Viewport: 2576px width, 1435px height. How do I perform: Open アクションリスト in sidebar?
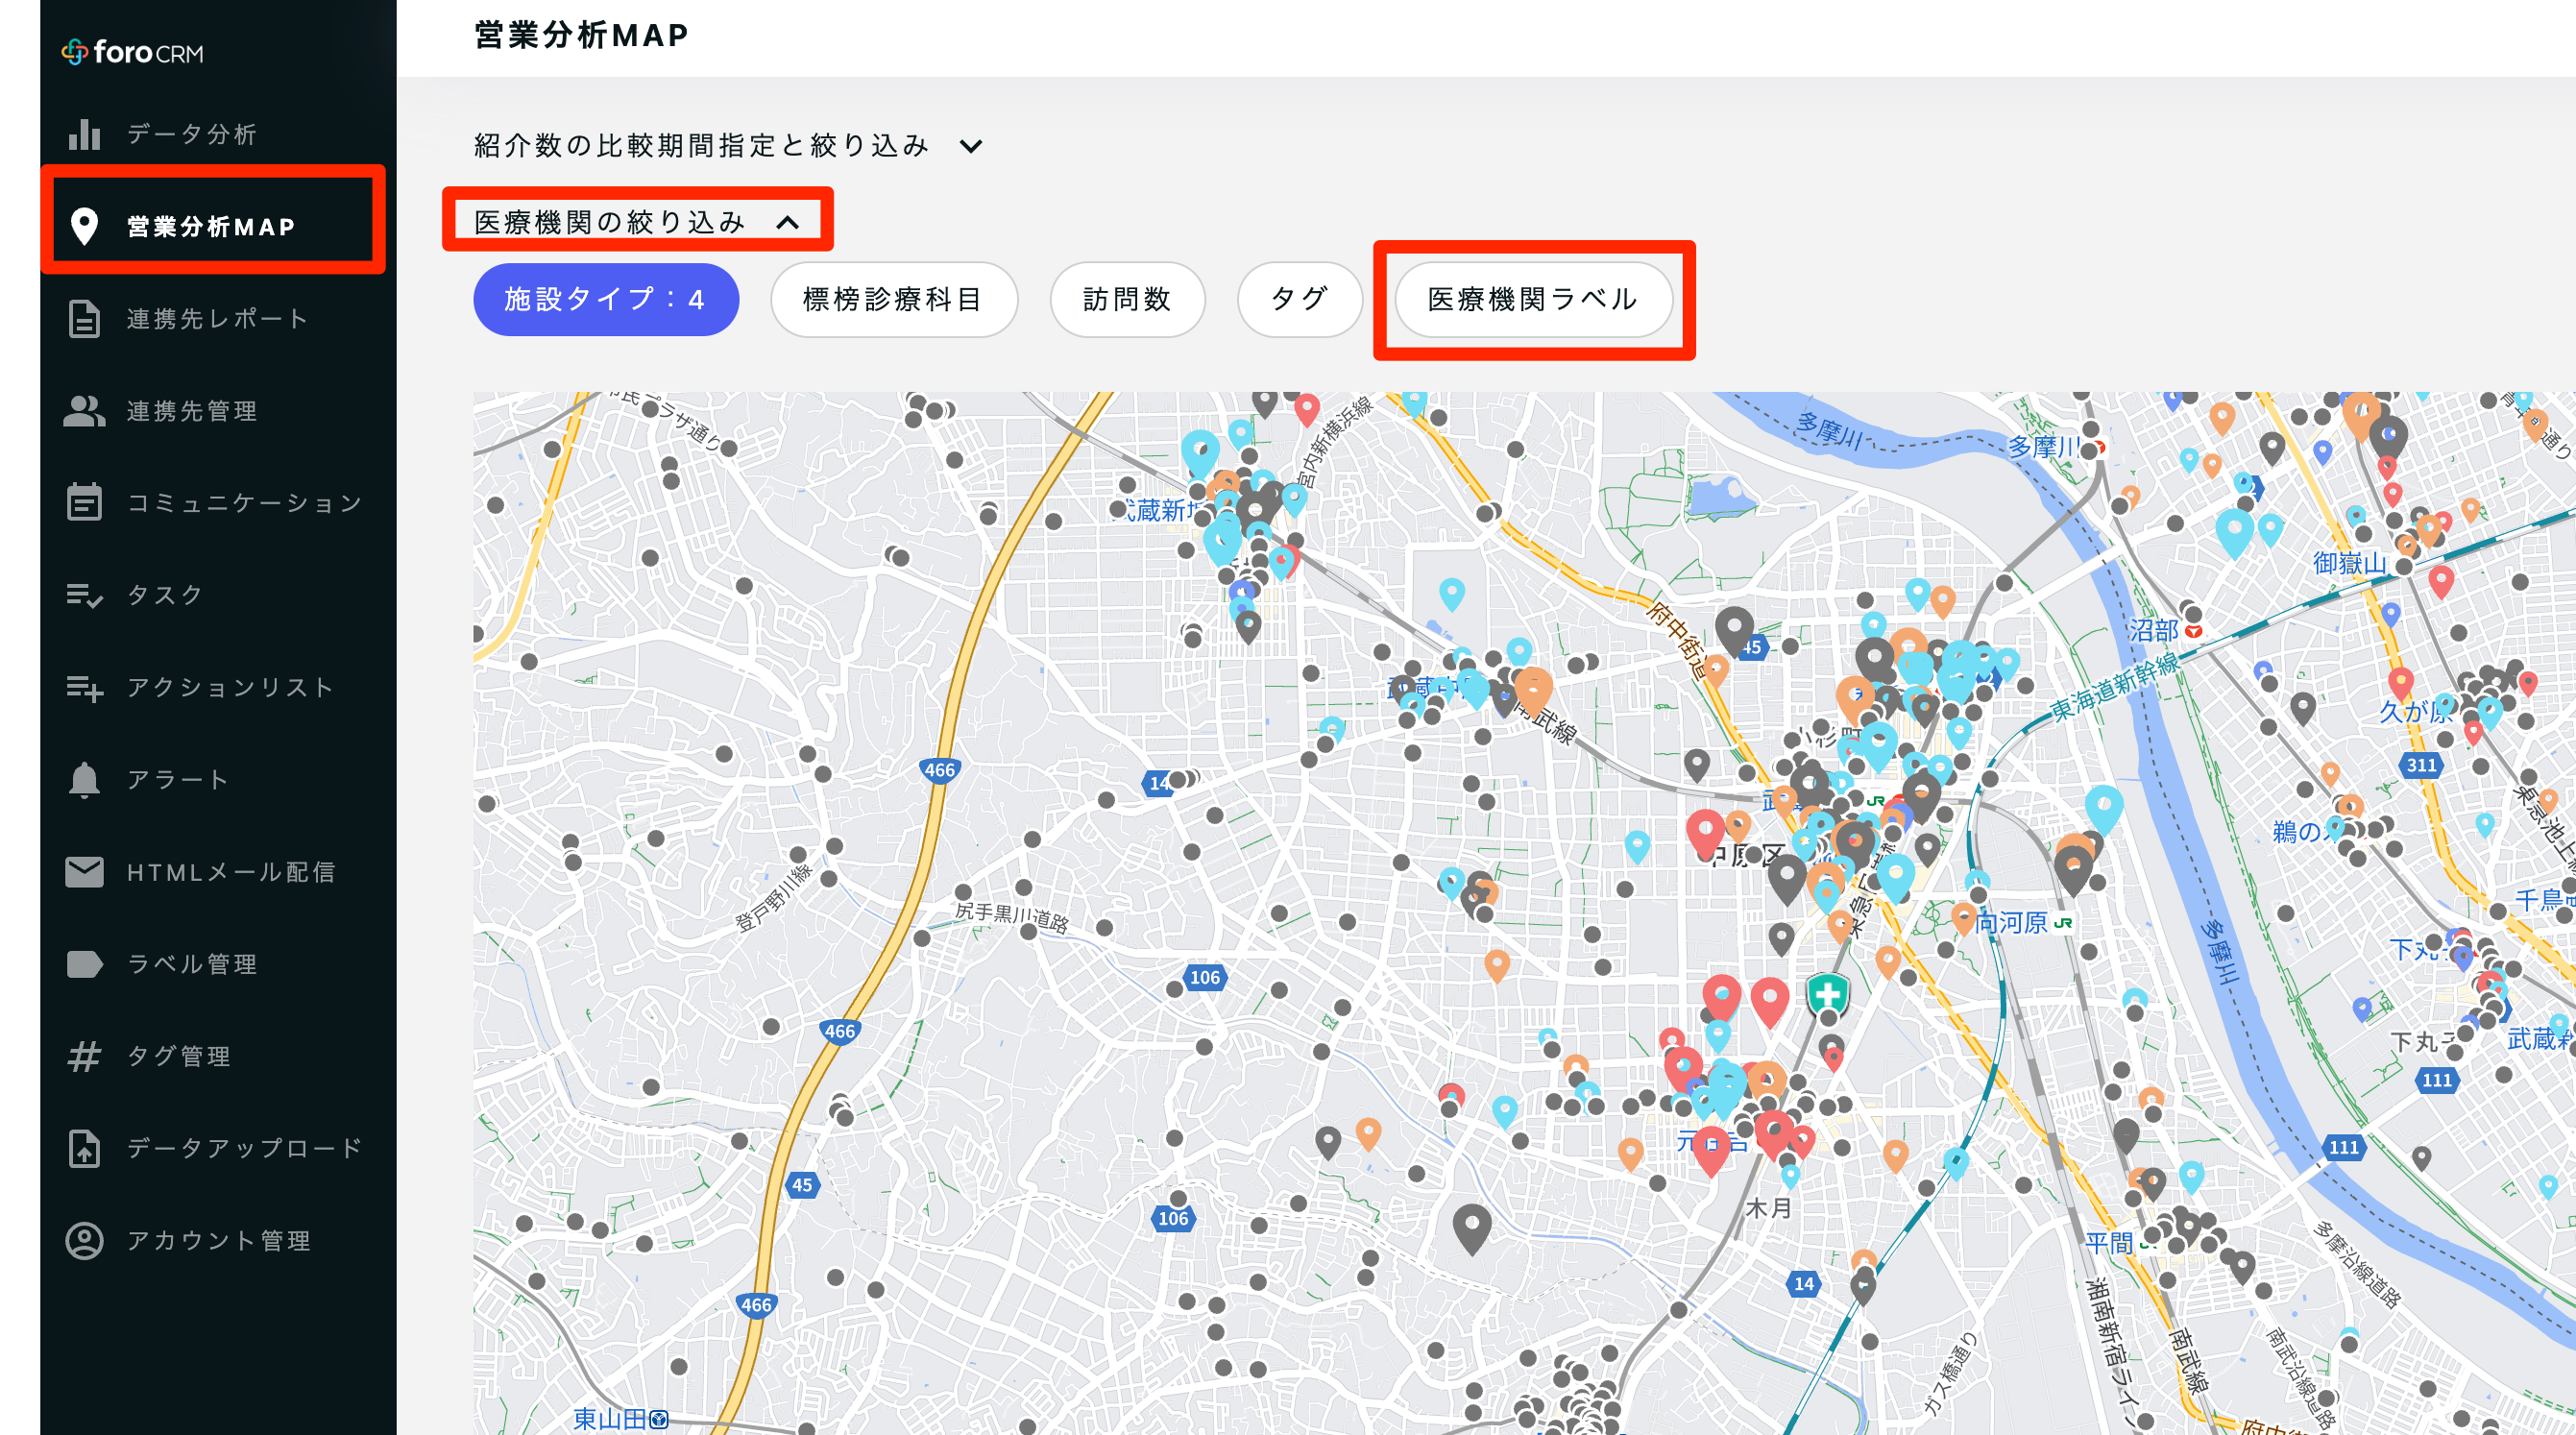231,687
